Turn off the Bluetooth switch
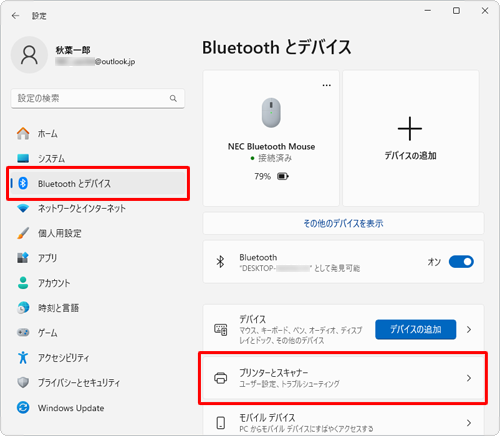This screenshot has width=500, height=436. click(x=461, y=262)
